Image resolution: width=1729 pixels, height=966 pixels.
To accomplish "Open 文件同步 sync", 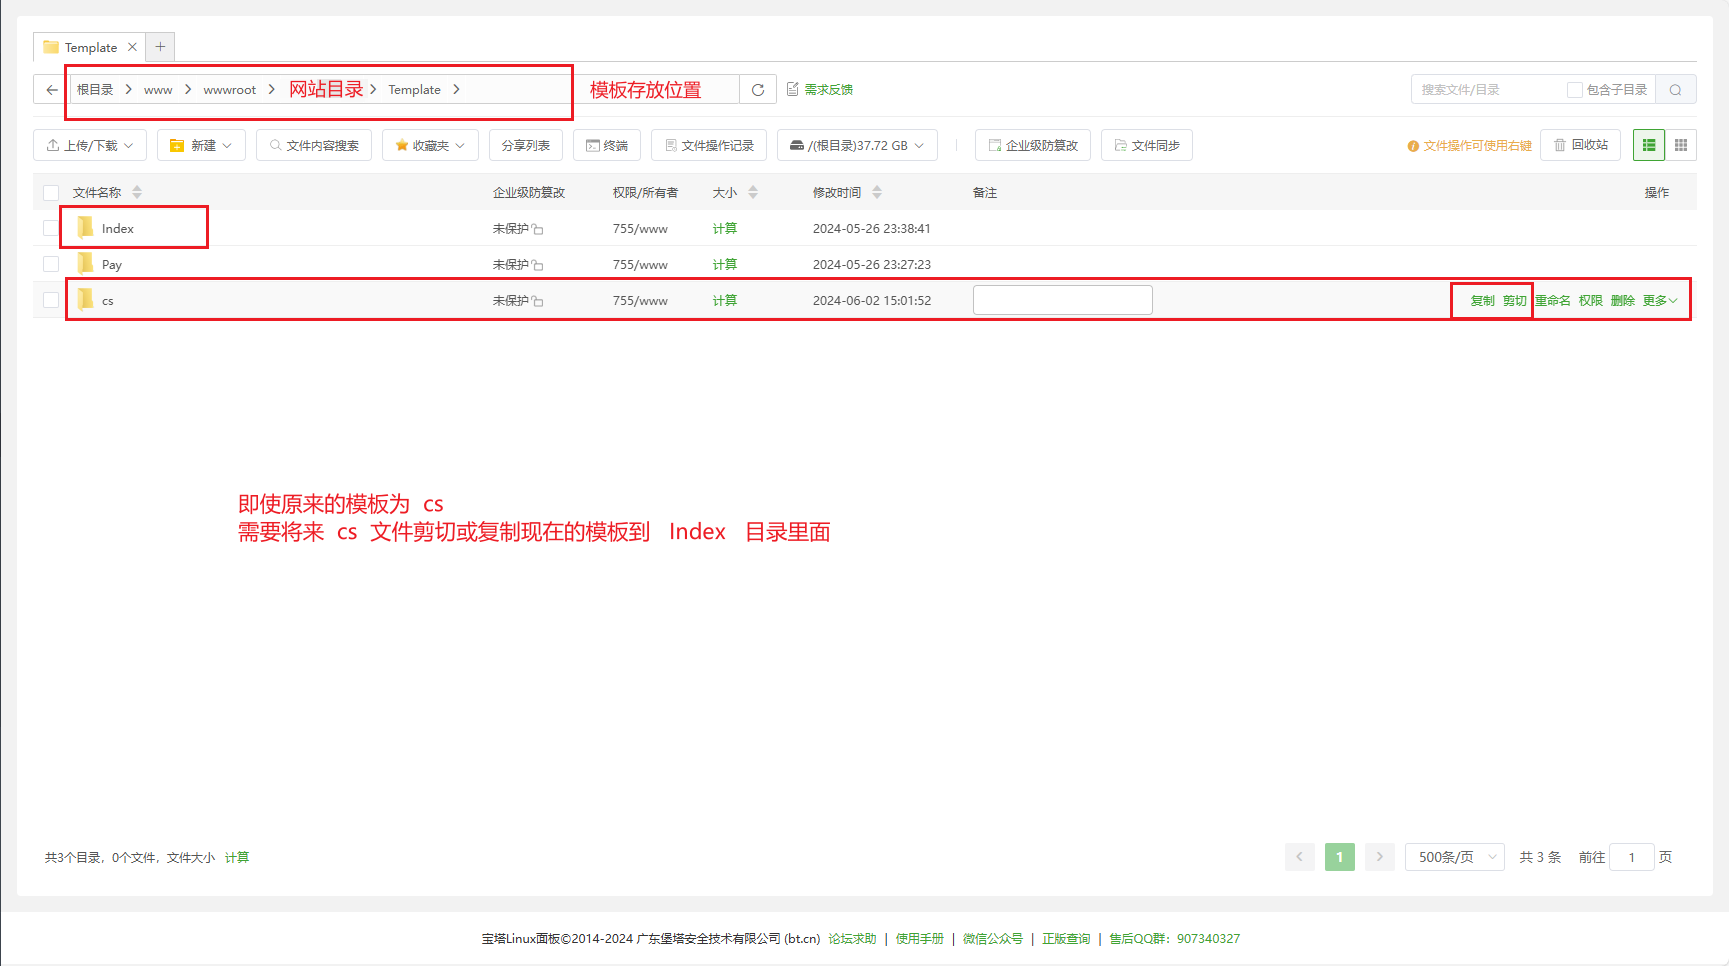I will coord(1147,145).
